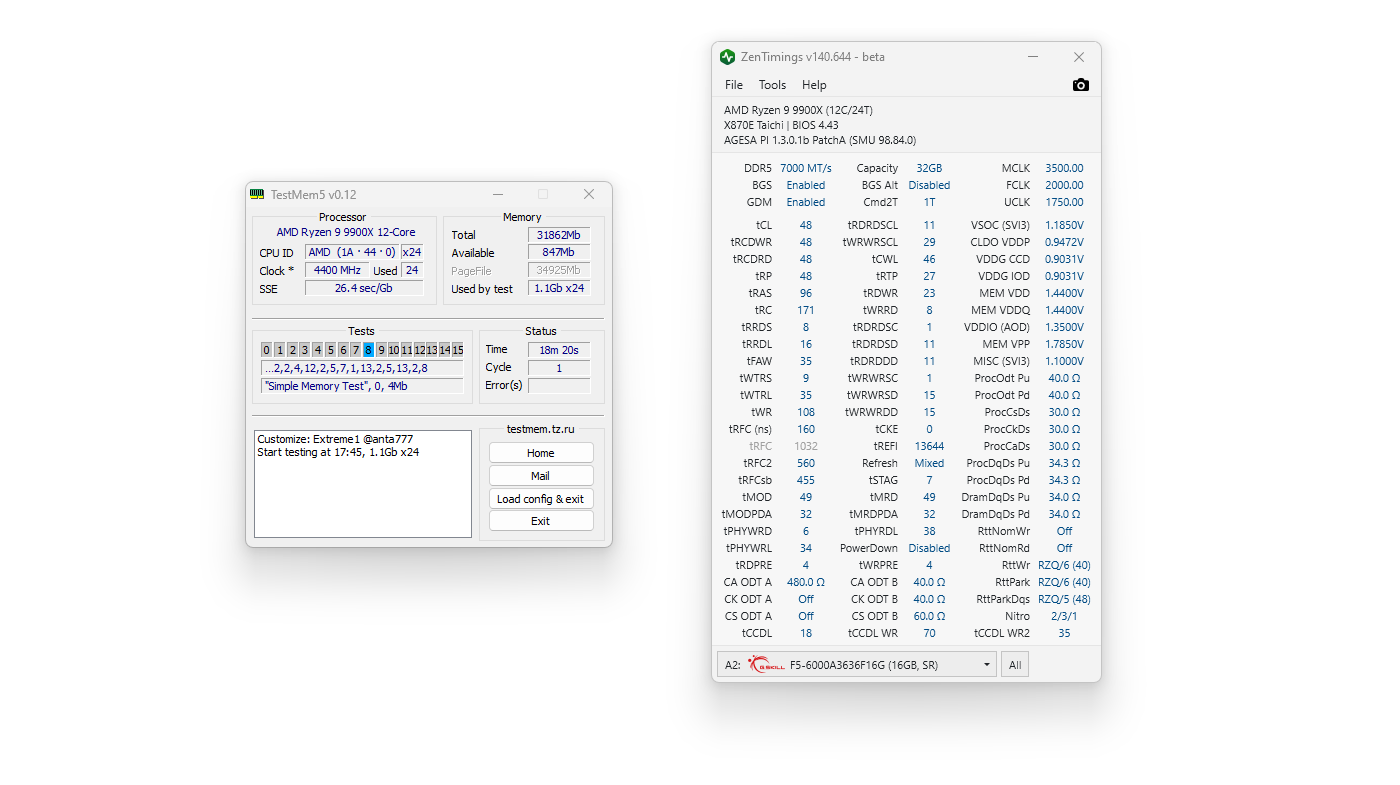
Task: Click the TestMem5 memory chip title icon
Action: pos(257,194)
